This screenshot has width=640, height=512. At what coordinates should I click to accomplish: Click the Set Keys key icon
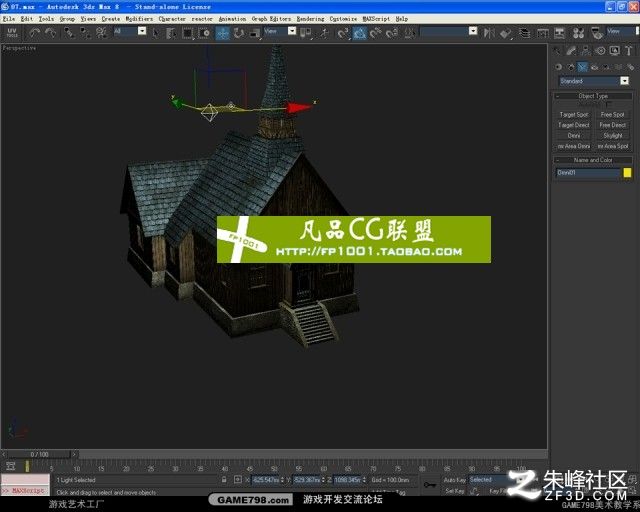click(429, 485)
